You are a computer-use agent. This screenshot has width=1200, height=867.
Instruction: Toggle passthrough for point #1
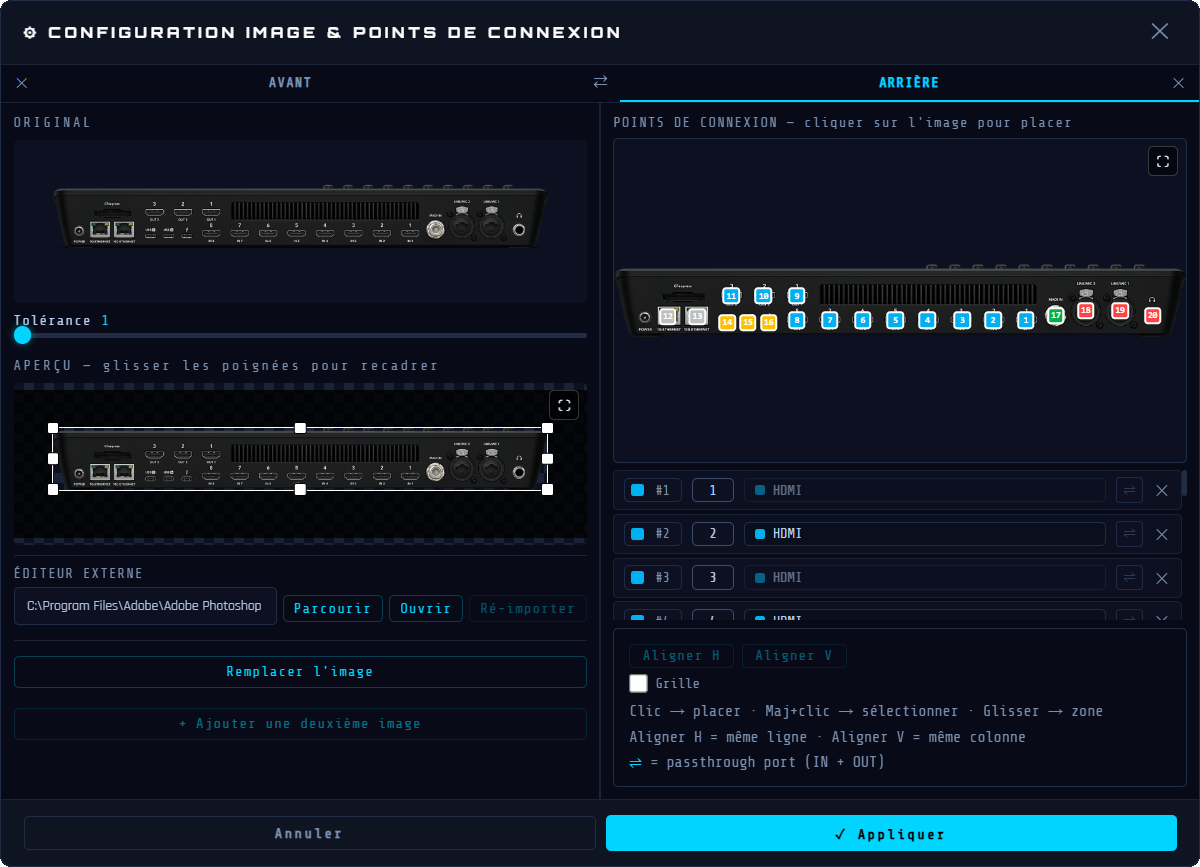pyautogui.click(x=1129, y=490)
